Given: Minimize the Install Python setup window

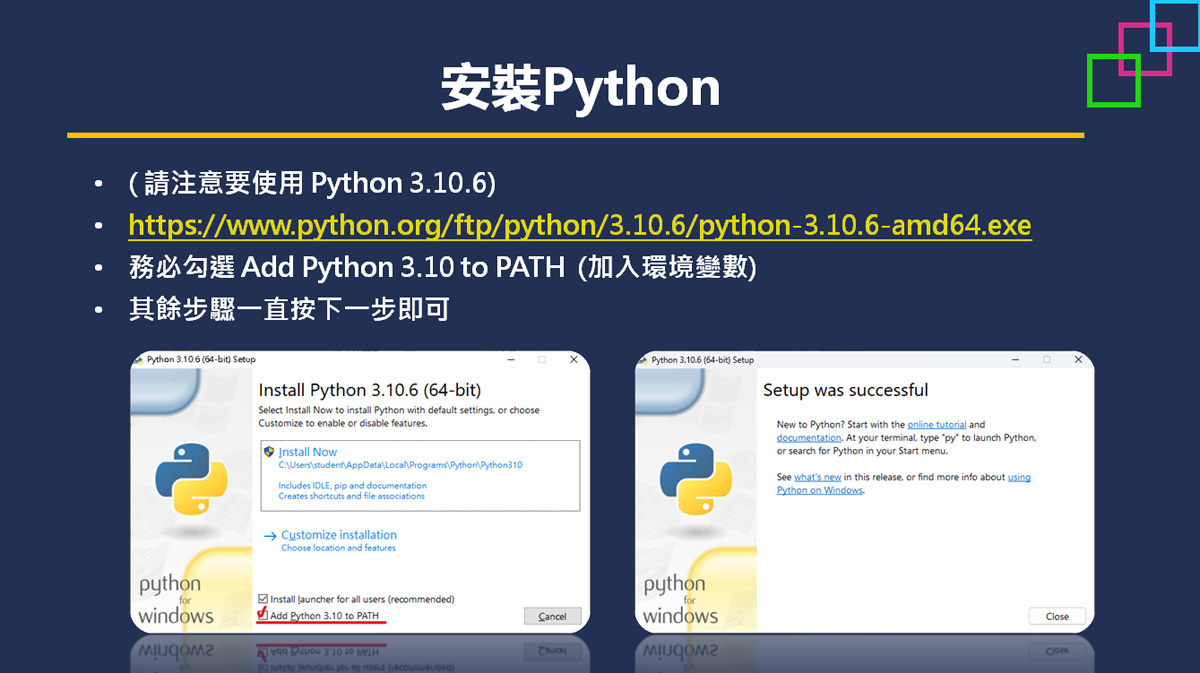Looking at the screenshot, I should point(510,359).
